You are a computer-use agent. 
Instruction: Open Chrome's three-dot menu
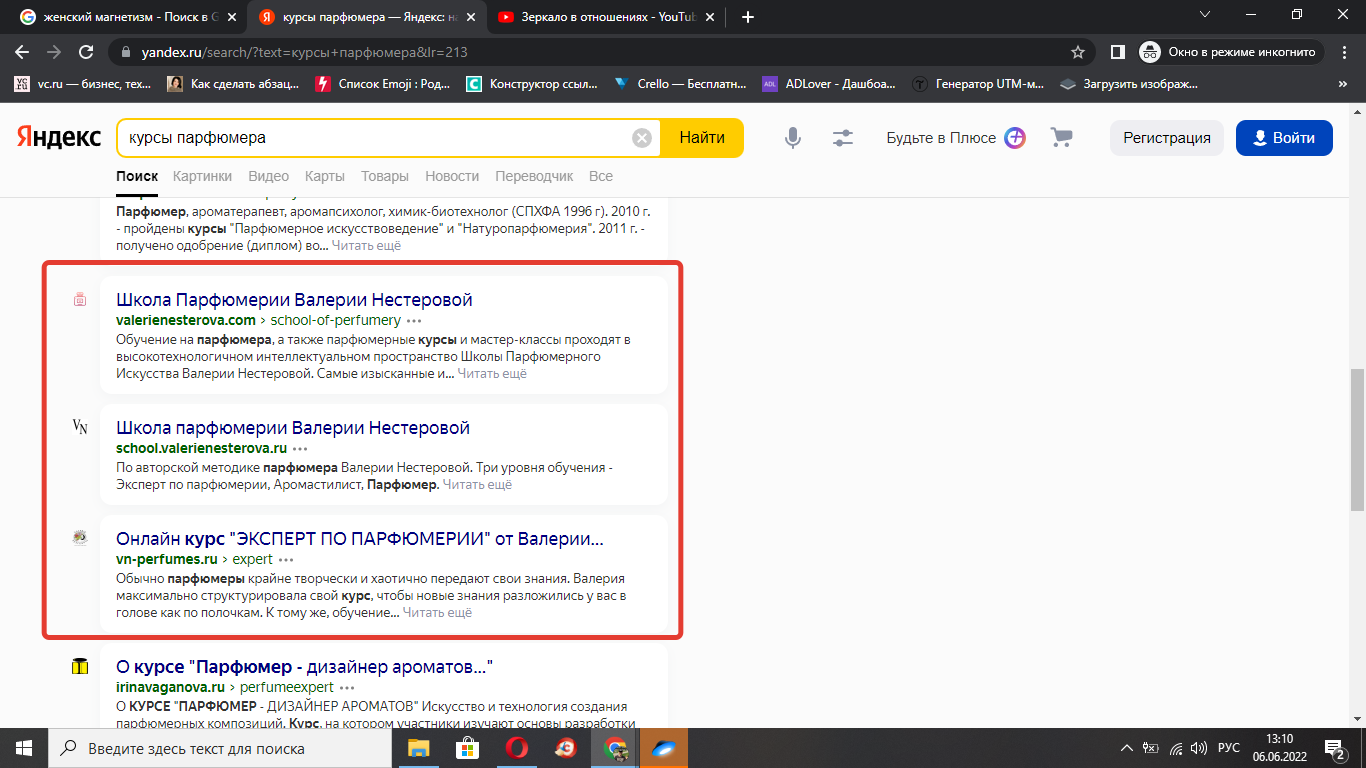click(1343, 52)
